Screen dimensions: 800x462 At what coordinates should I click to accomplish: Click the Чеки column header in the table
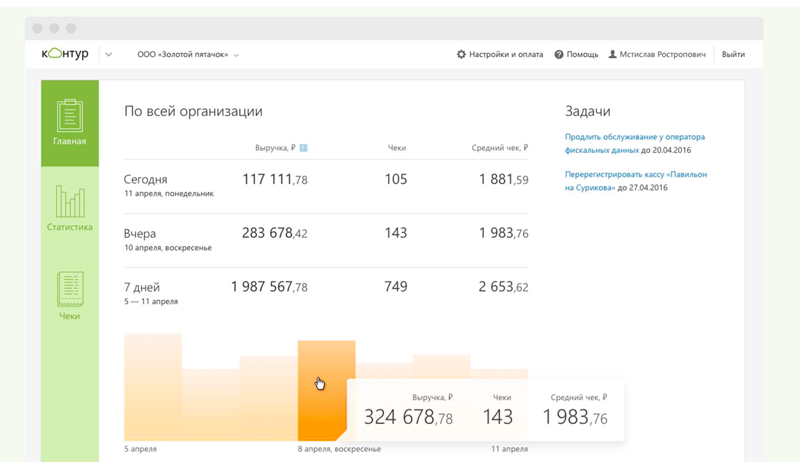tap(396, 148)
